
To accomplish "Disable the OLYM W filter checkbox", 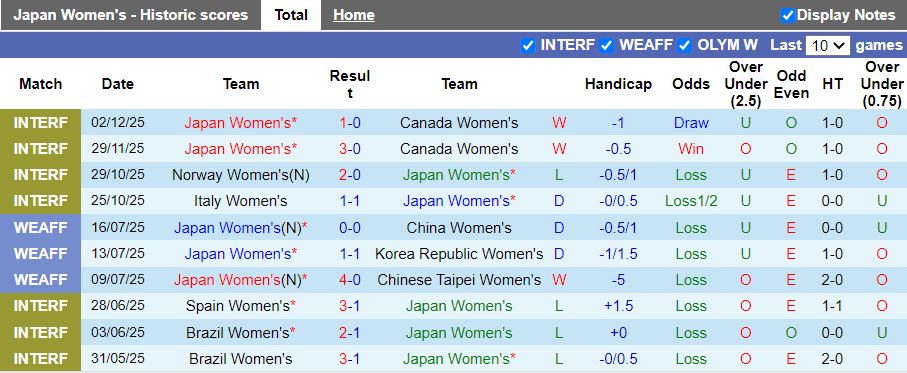I will [x=684, y=46].
